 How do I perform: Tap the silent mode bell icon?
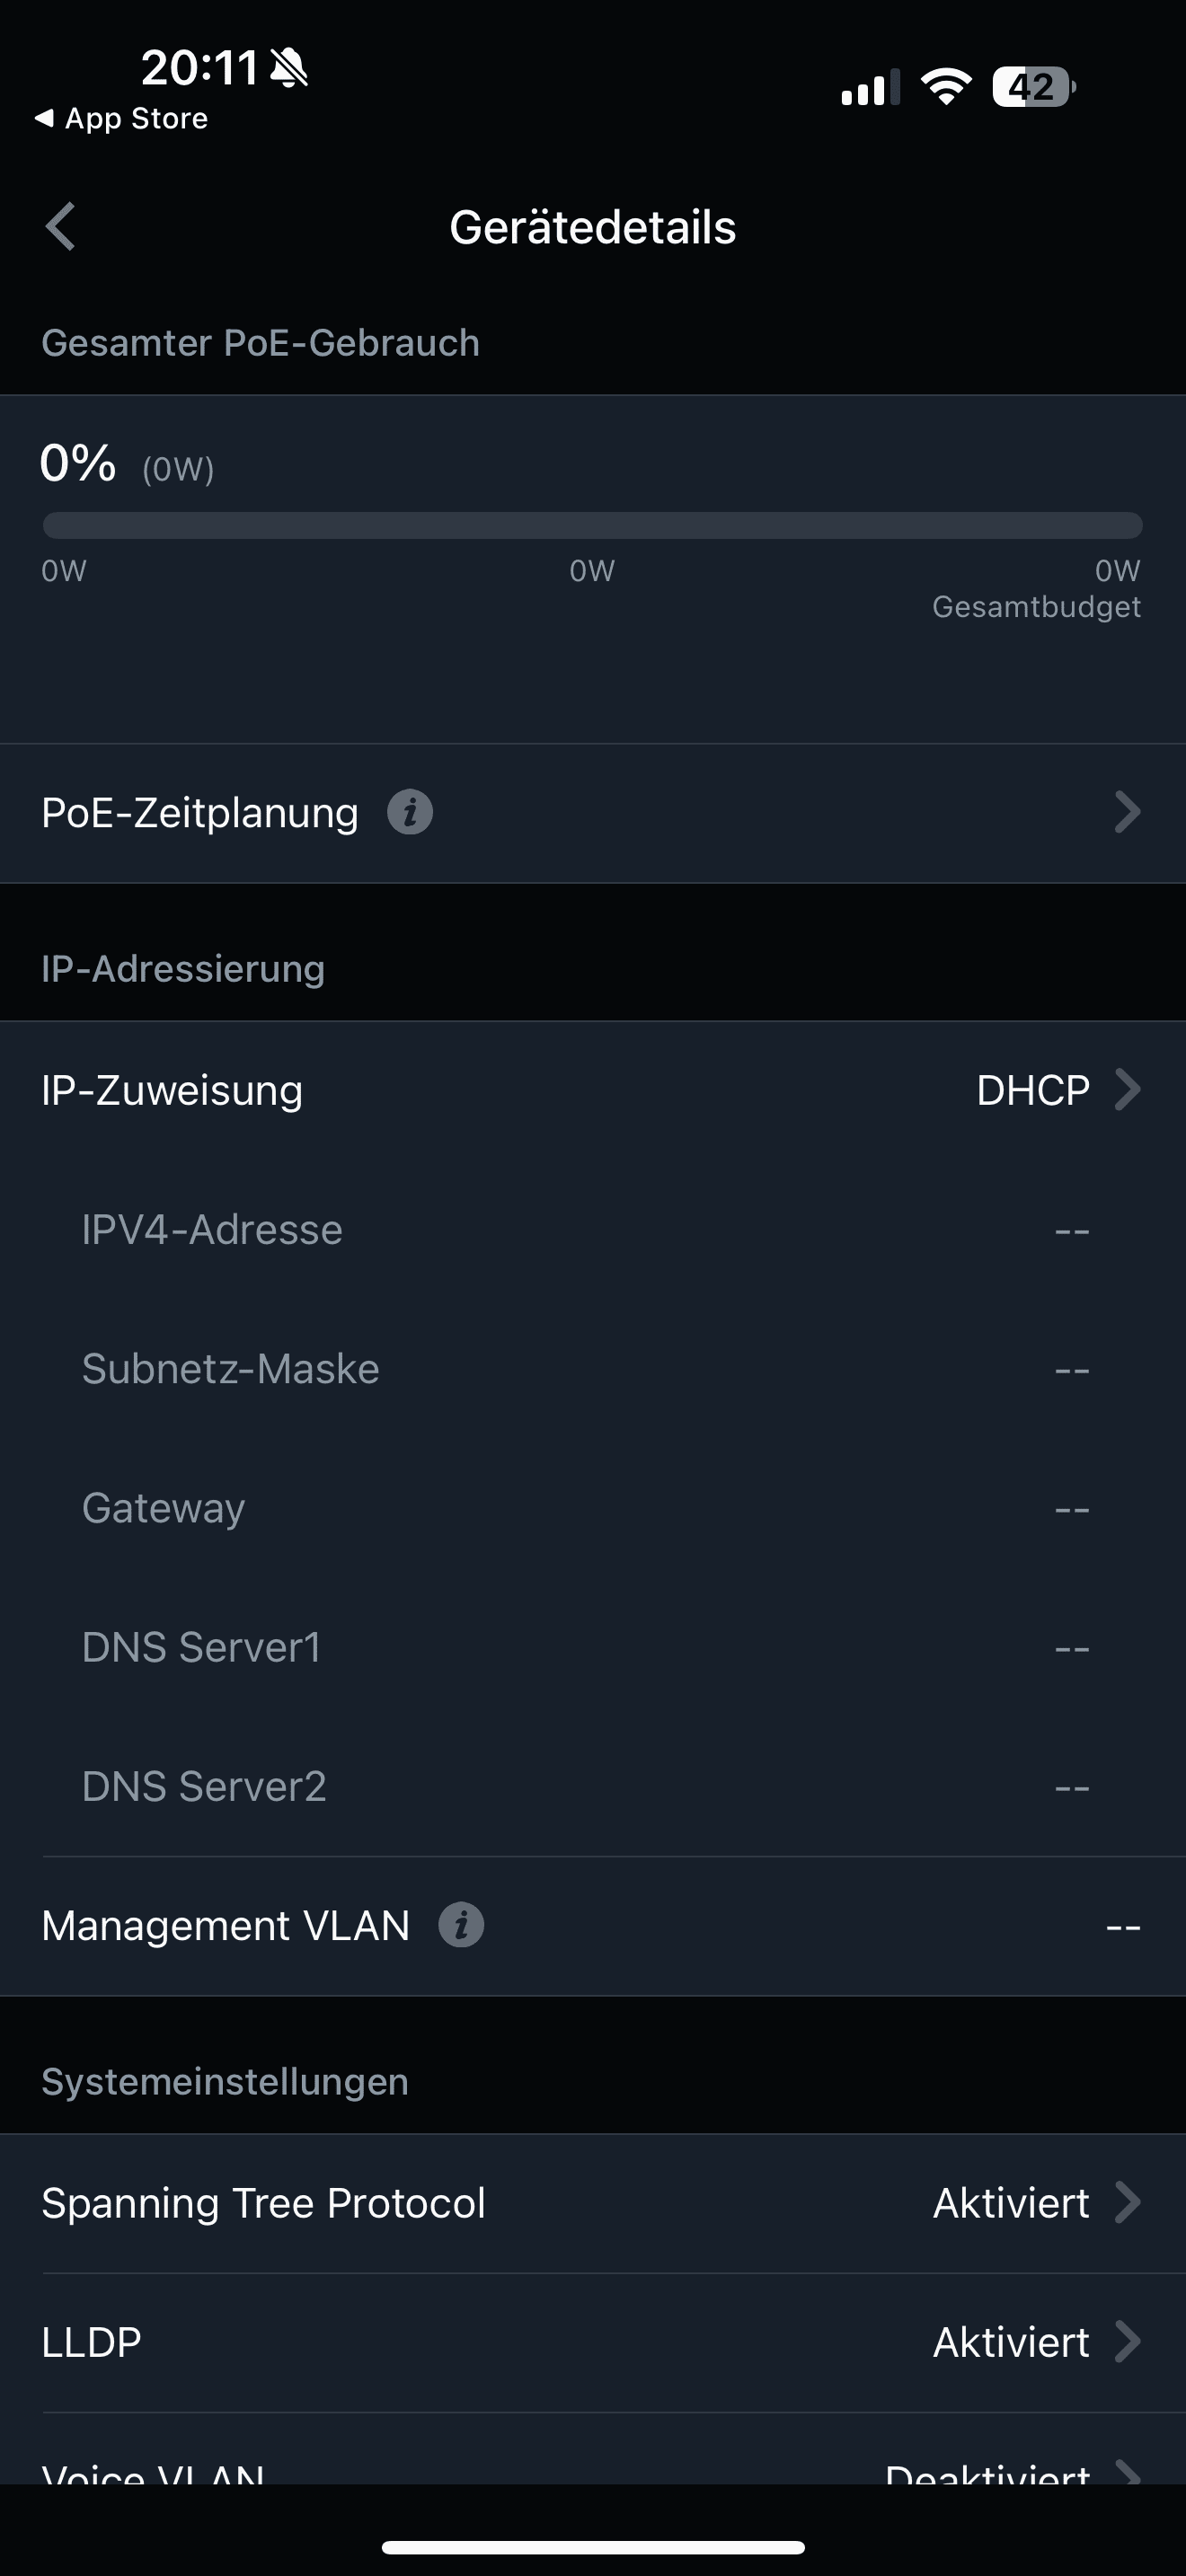pos(289,68)
